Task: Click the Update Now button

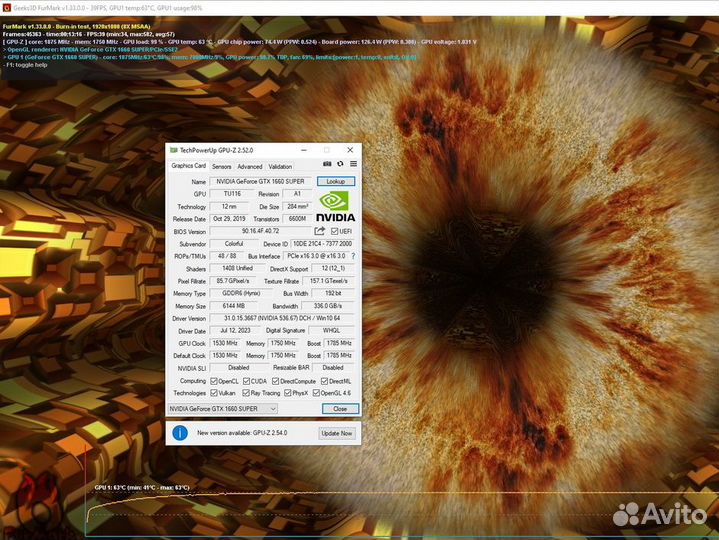Action: [336, 433]
